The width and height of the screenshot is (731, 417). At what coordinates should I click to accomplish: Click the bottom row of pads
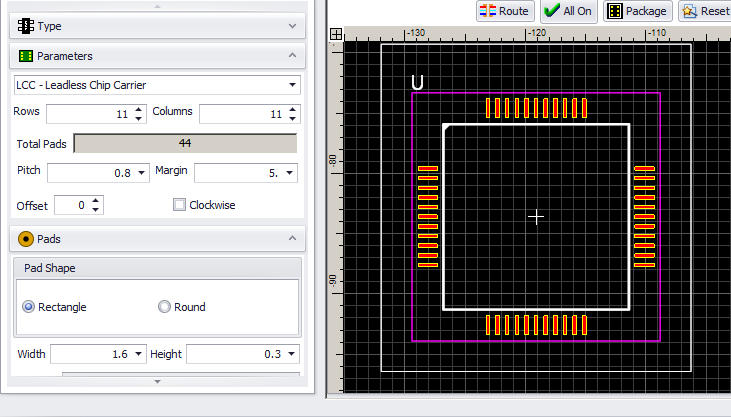coord(536,325)
